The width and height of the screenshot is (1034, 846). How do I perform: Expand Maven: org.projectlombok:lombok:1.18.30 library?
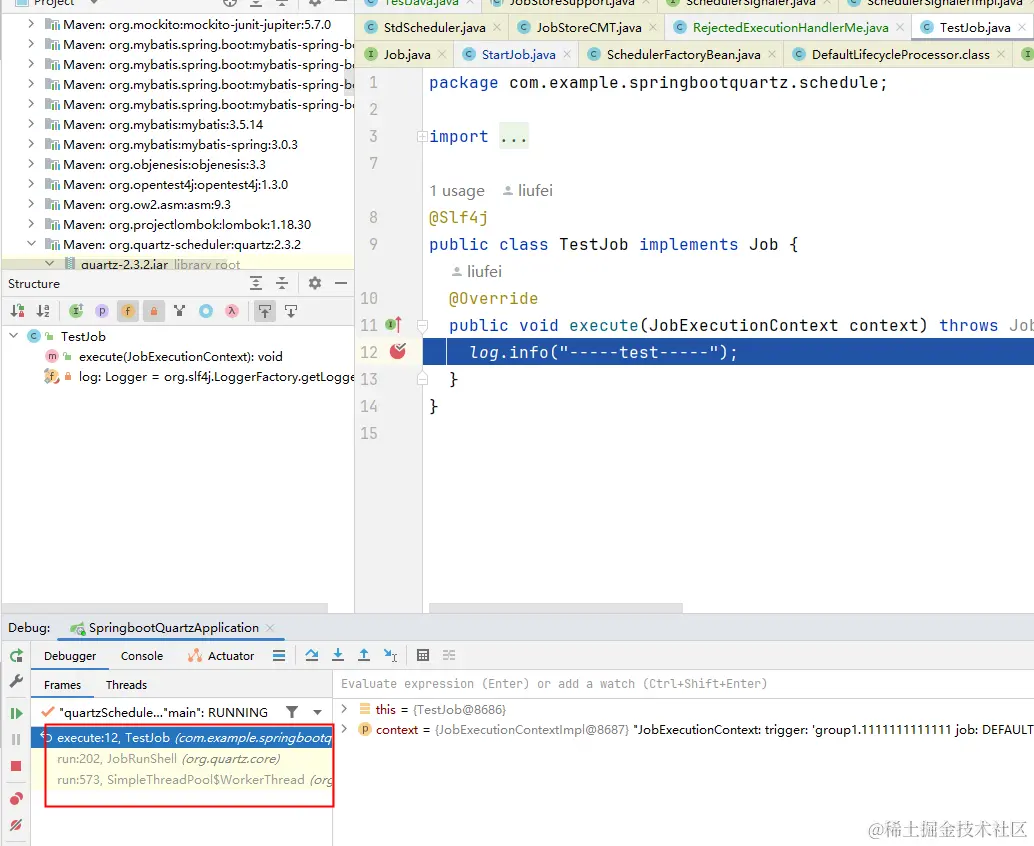point(31,224)
